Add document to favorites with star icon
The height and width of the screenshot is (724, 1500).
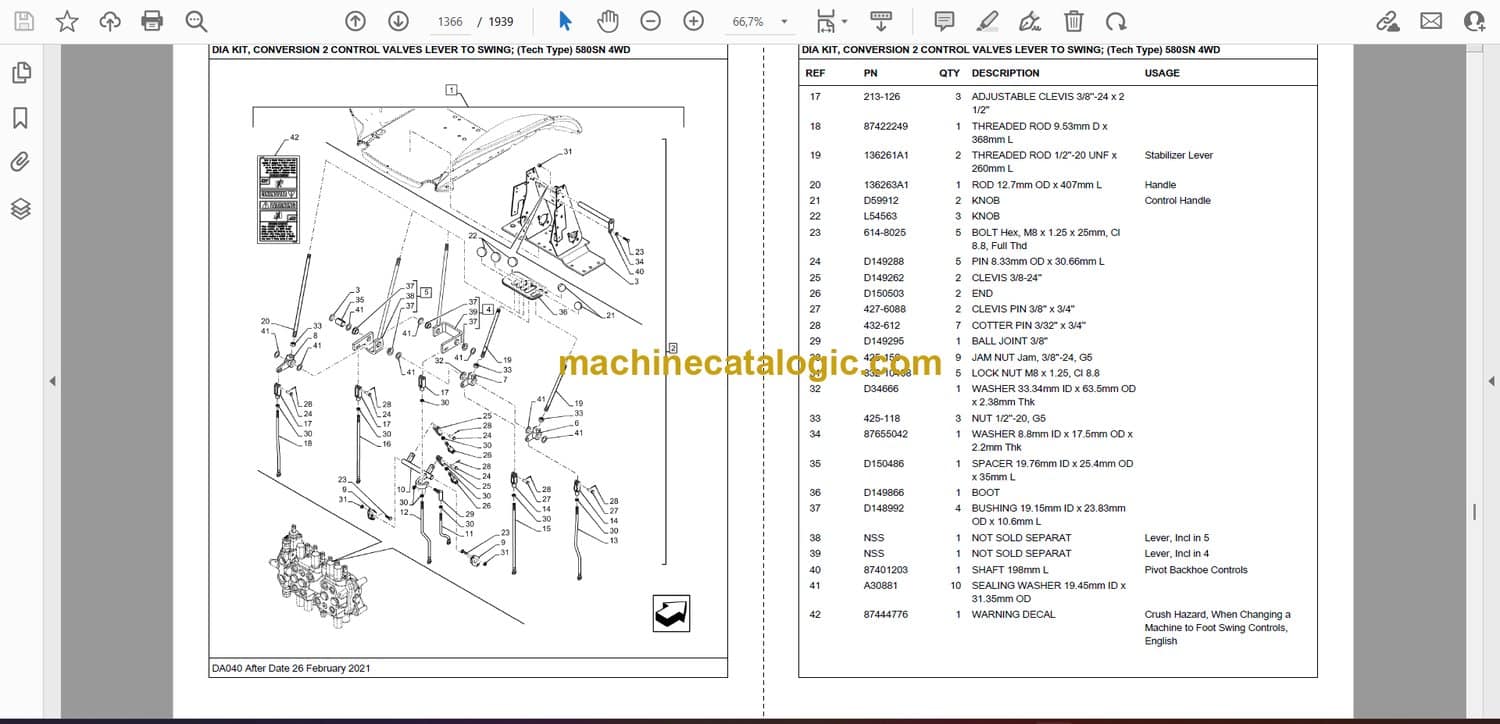(67, 21)
